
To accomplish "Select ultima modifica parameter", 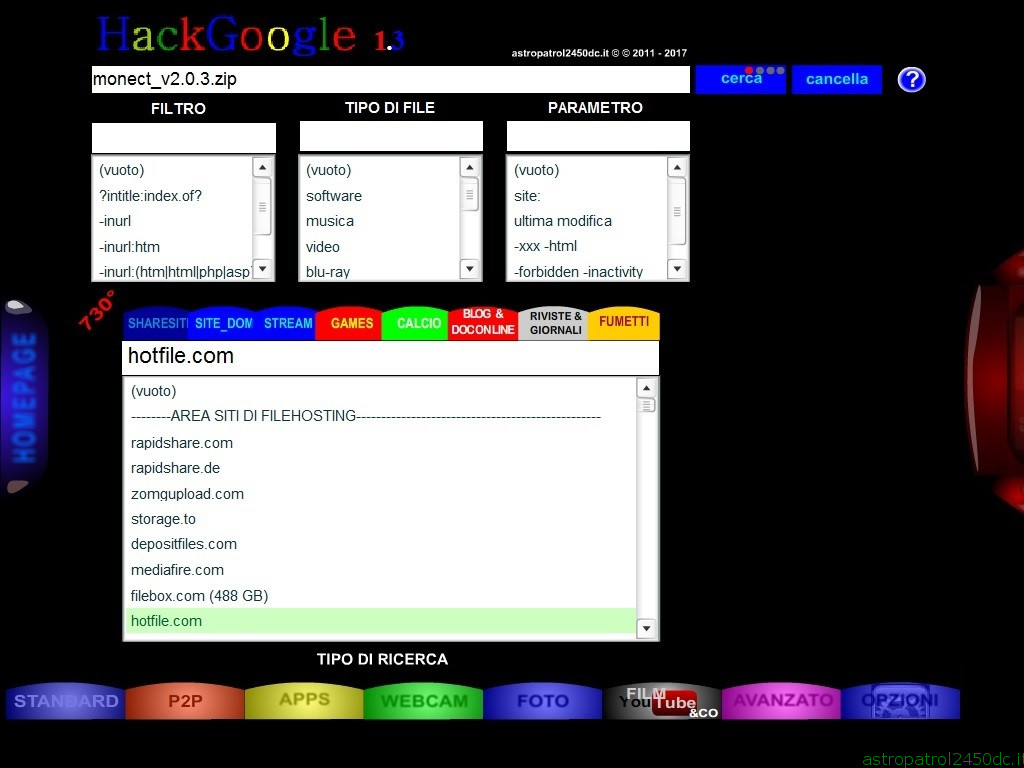I will (x=588, y=221).
